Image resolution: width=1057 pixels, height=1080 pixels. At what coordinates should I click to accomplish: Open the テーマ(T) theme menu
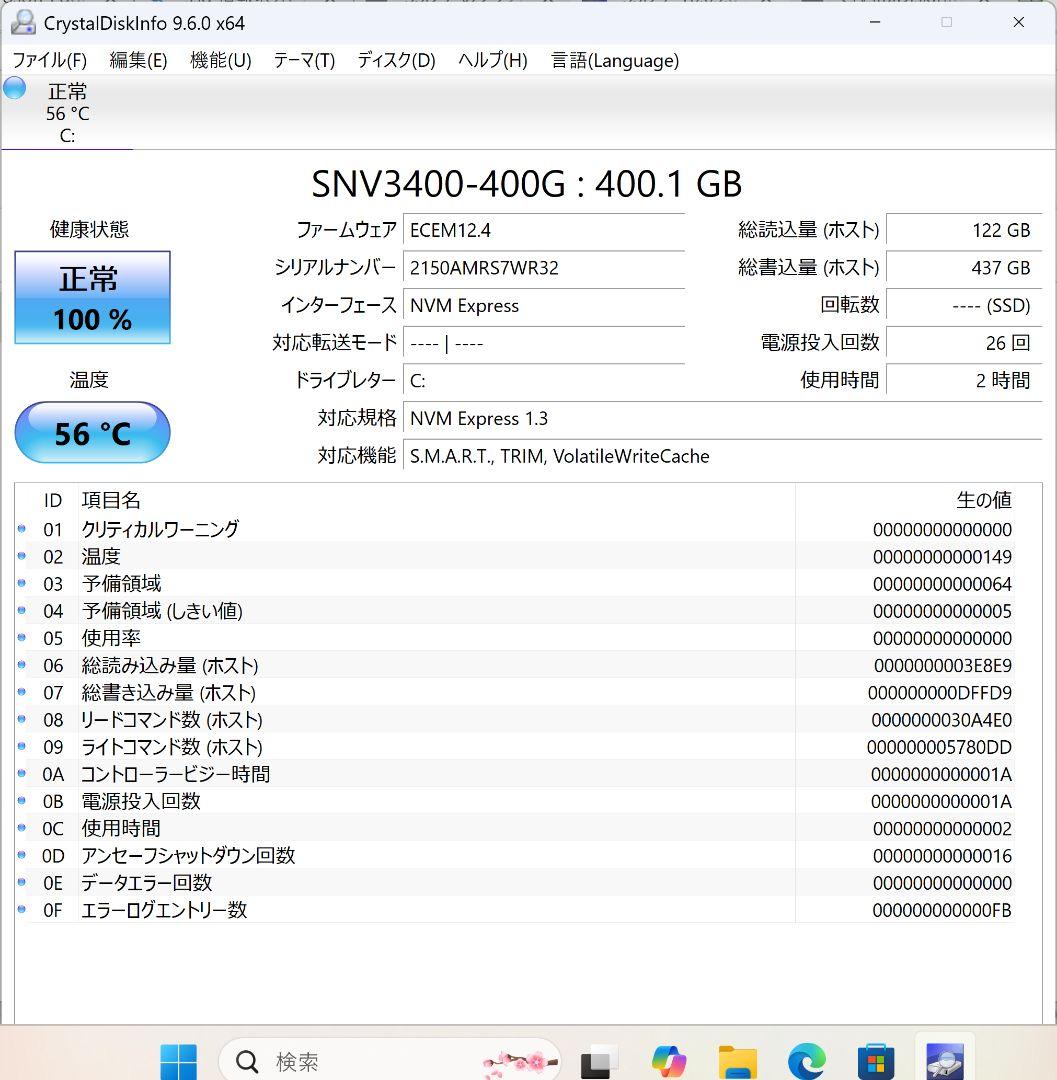(x=303, y=60)
